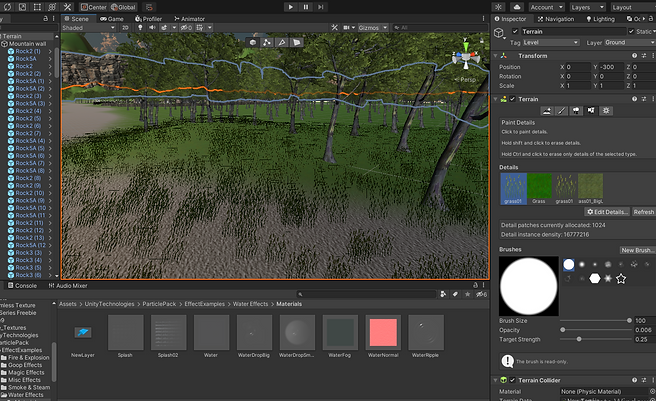Switch to the Profiler tab
Viewport: 656px width, 401px height.
pyautogui.click(x=149, y=19)
